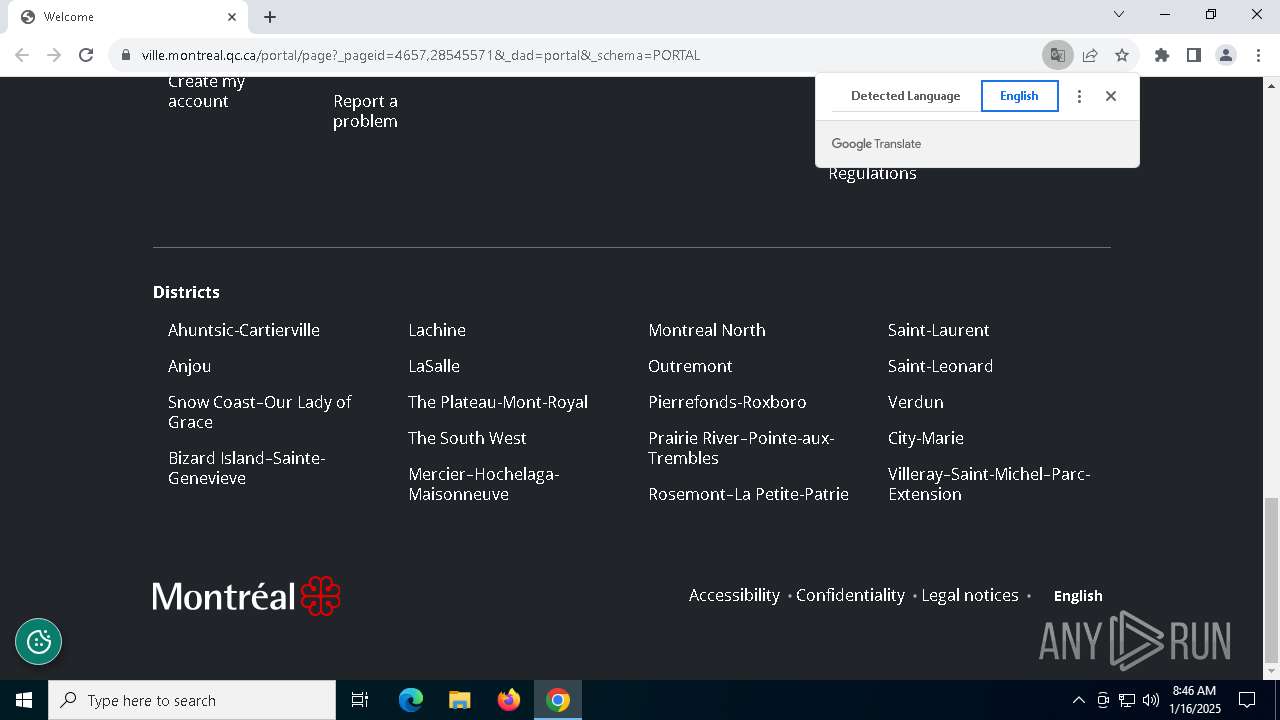
Task: Open the Accessibility footer link
Action: (734, 595)
